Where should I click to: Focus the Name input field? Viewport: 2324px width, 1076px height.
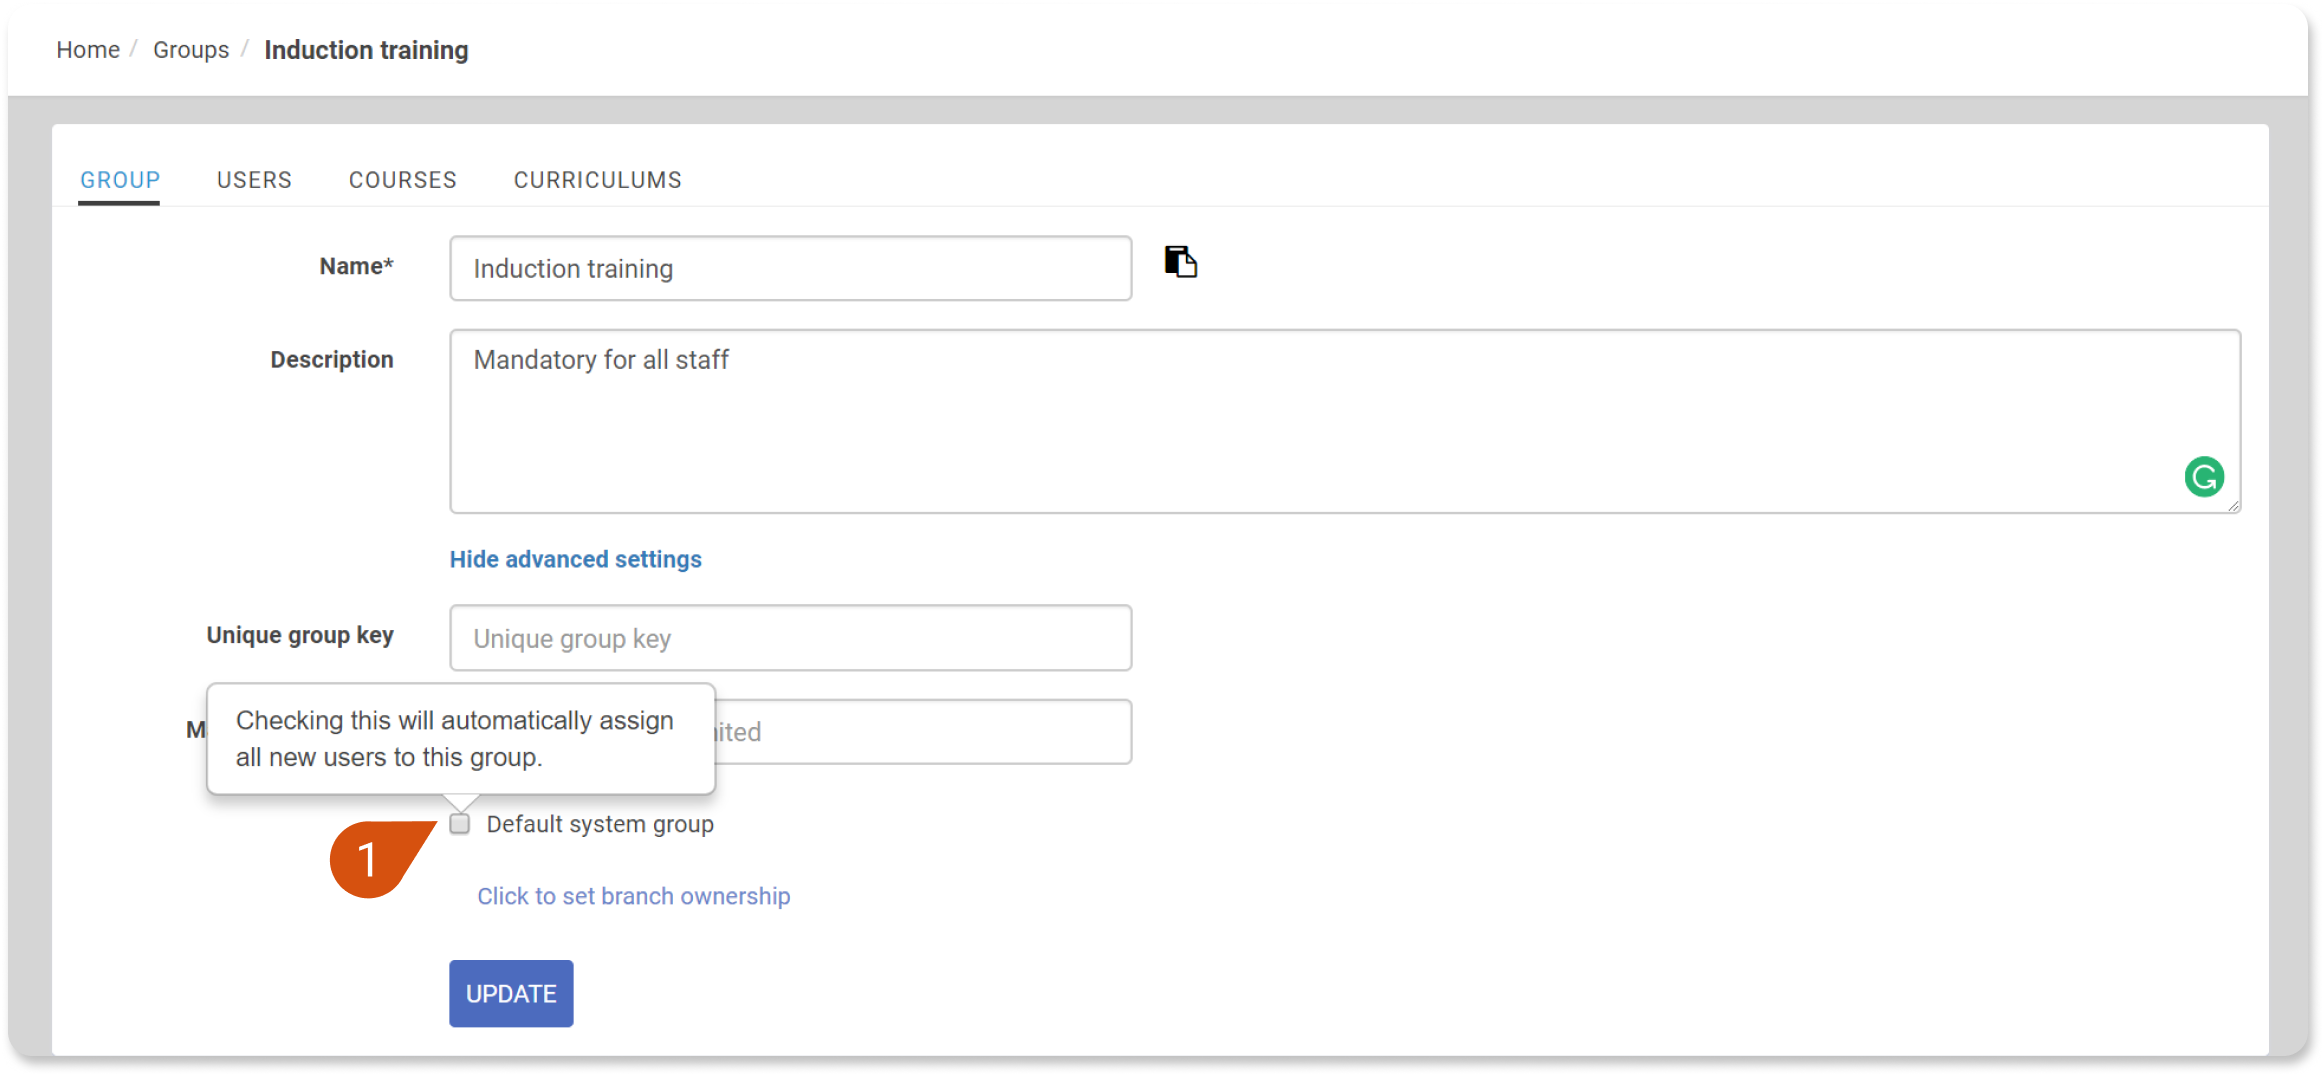pos(790,268)
